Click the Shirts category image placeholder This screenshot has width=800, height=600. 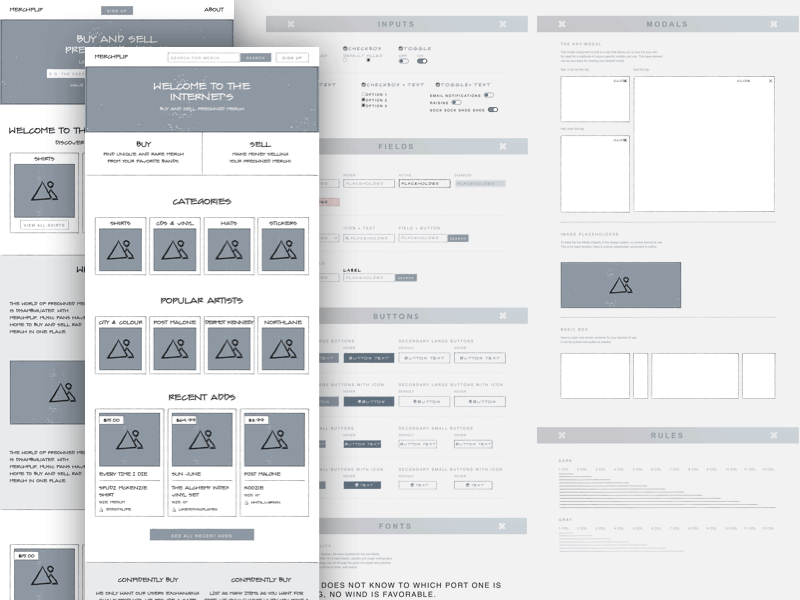pyautogui.click(x=120, y=250)
